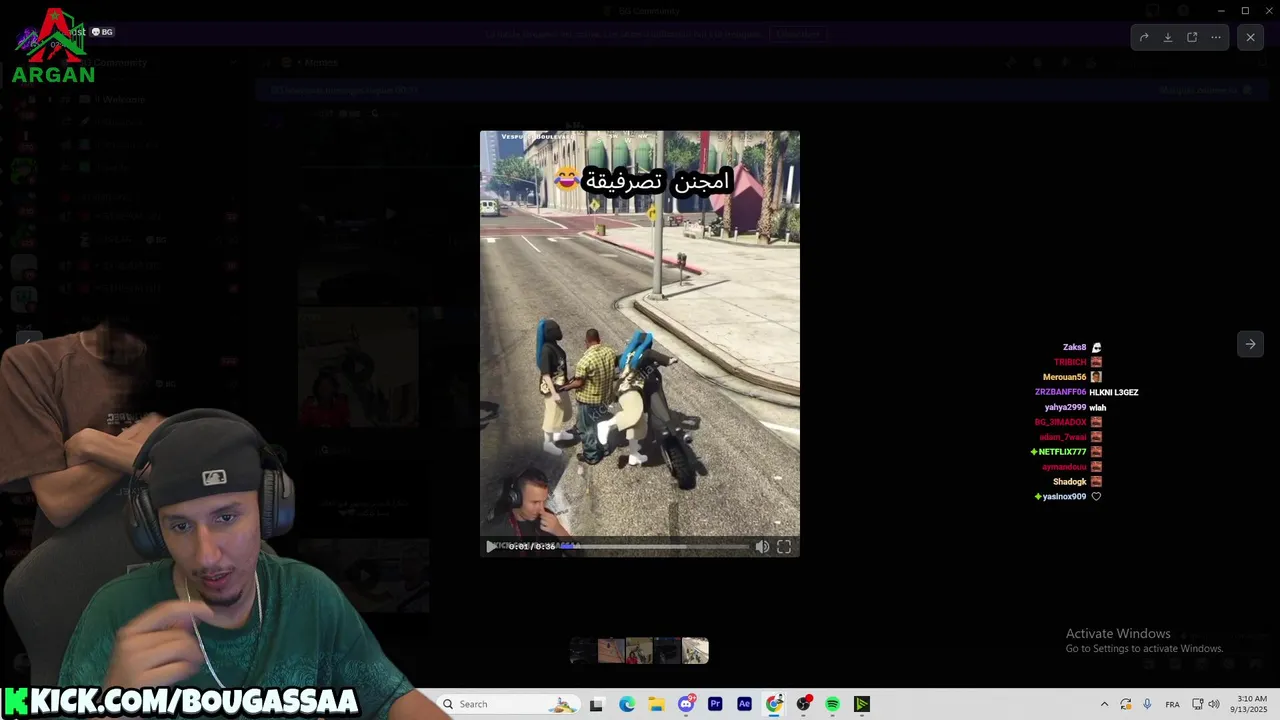Viewport: 1280px width, 720px height.
Task: Switch to Discord in the taskbar
Action: [686, 704]
